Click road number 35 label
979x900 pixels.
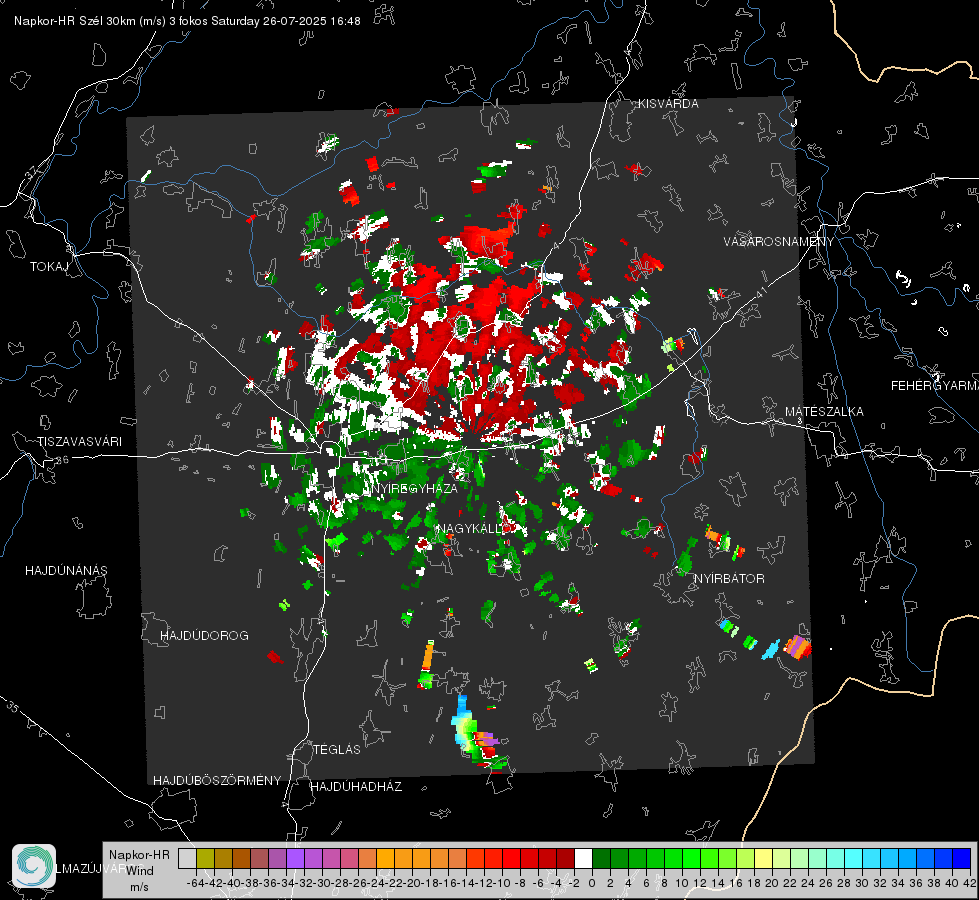(x=12, y=706)
